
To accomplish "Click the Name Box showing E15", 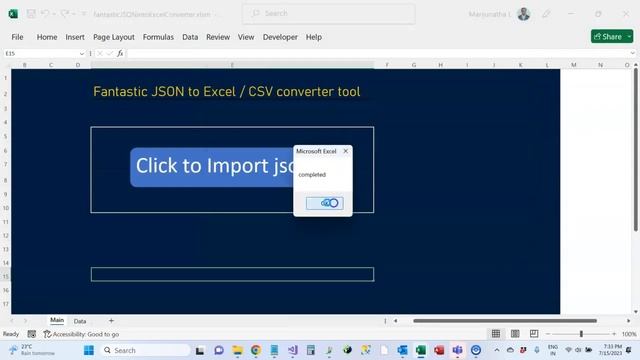I will [41, 53].
